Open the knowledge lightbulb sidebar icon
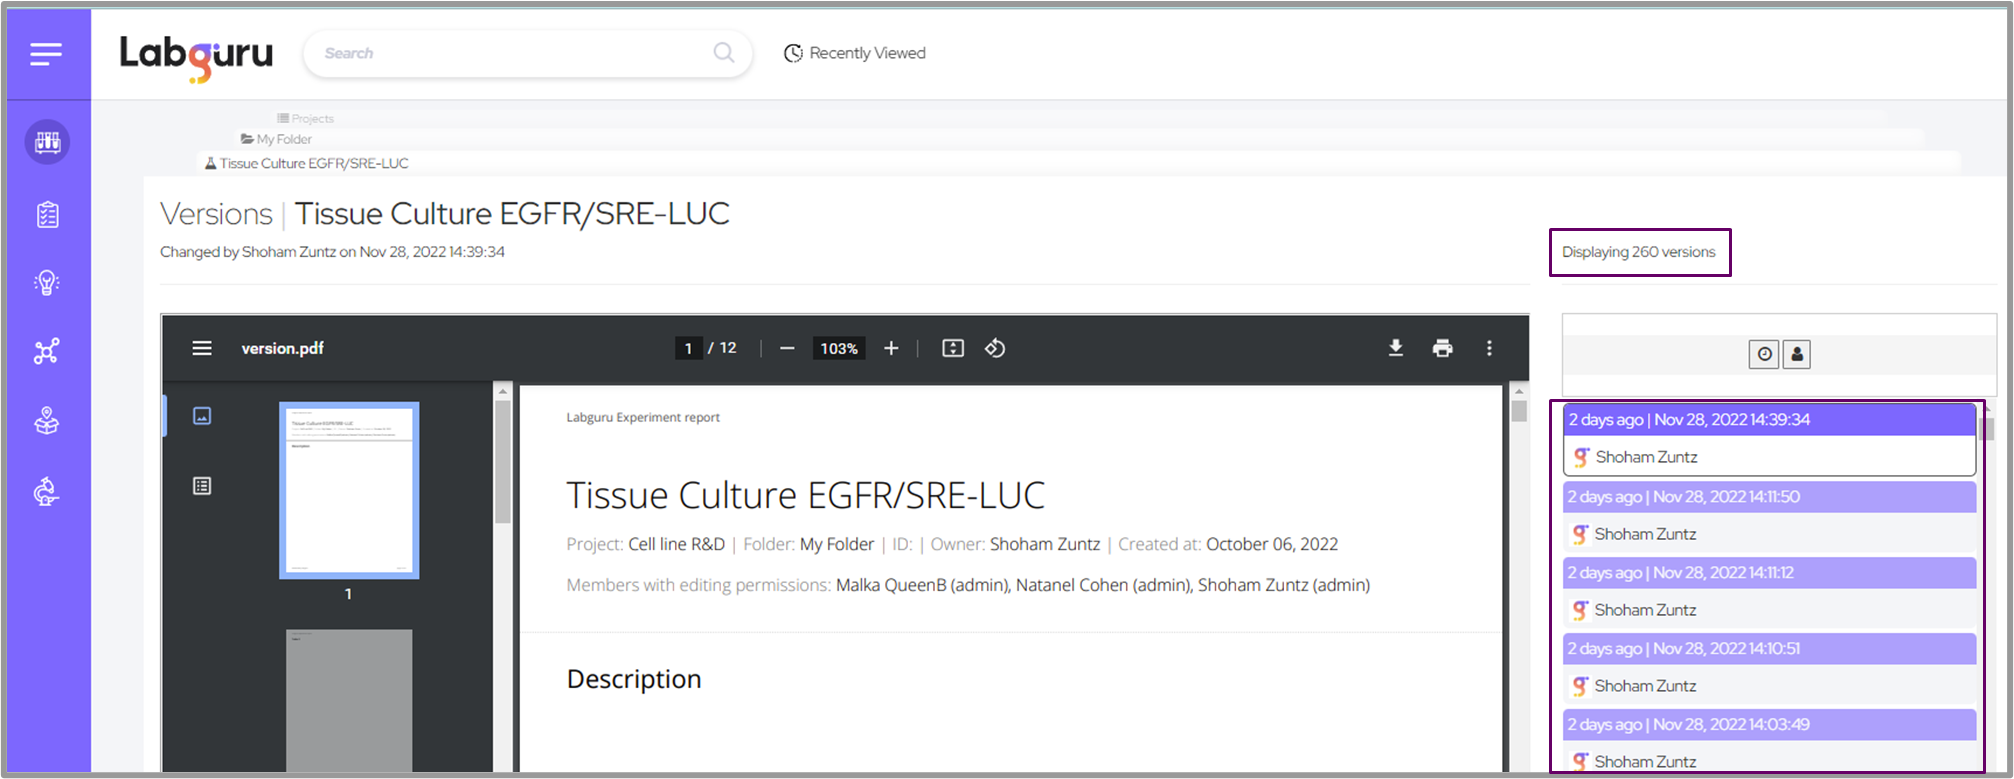Viewport: 2014px width, 779px height. coord(47,283)
